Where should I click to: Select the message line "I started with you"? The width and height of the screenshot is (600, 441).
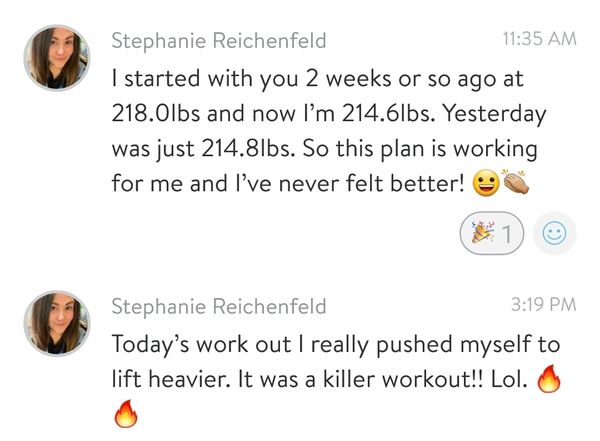(318, 79)
